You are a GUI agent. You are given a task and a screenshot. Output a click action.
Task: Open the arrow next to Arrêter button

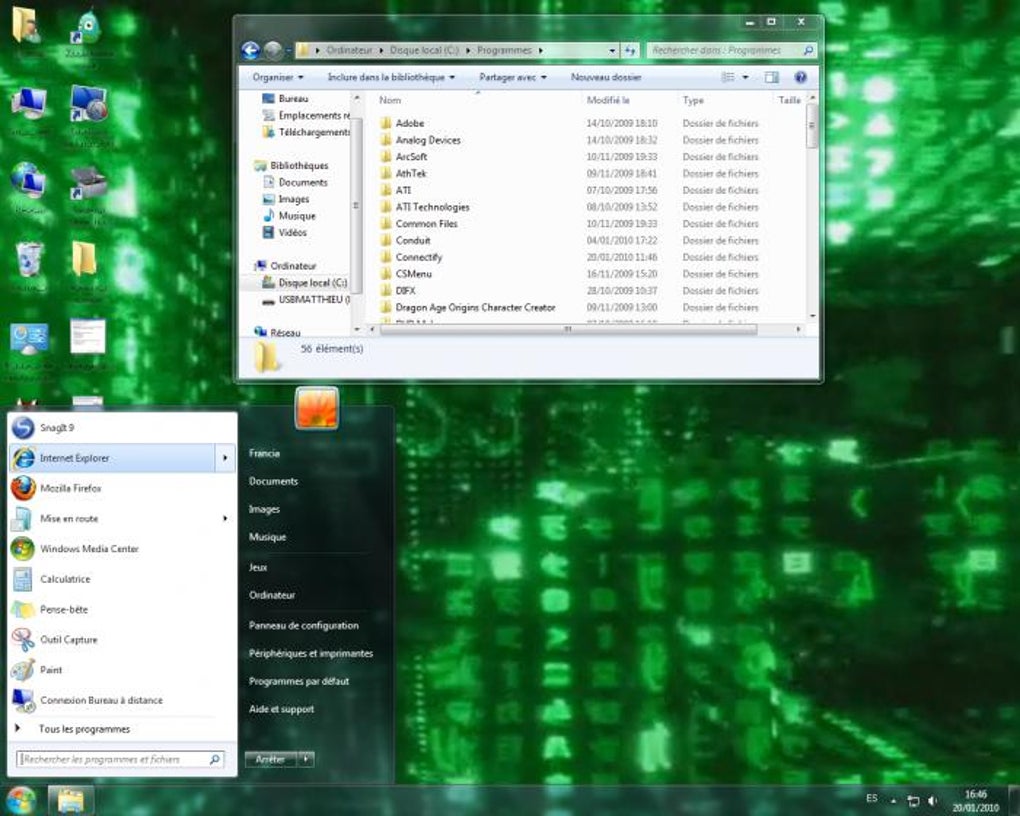pos(306,759)
